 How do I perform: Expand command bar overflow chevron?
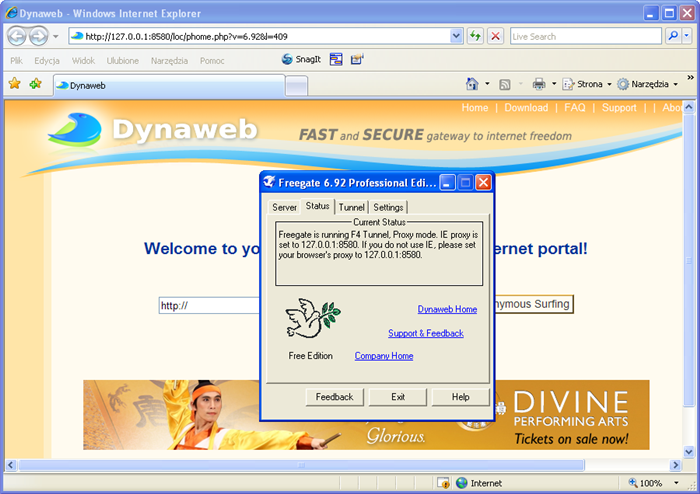tap(690, 78)
